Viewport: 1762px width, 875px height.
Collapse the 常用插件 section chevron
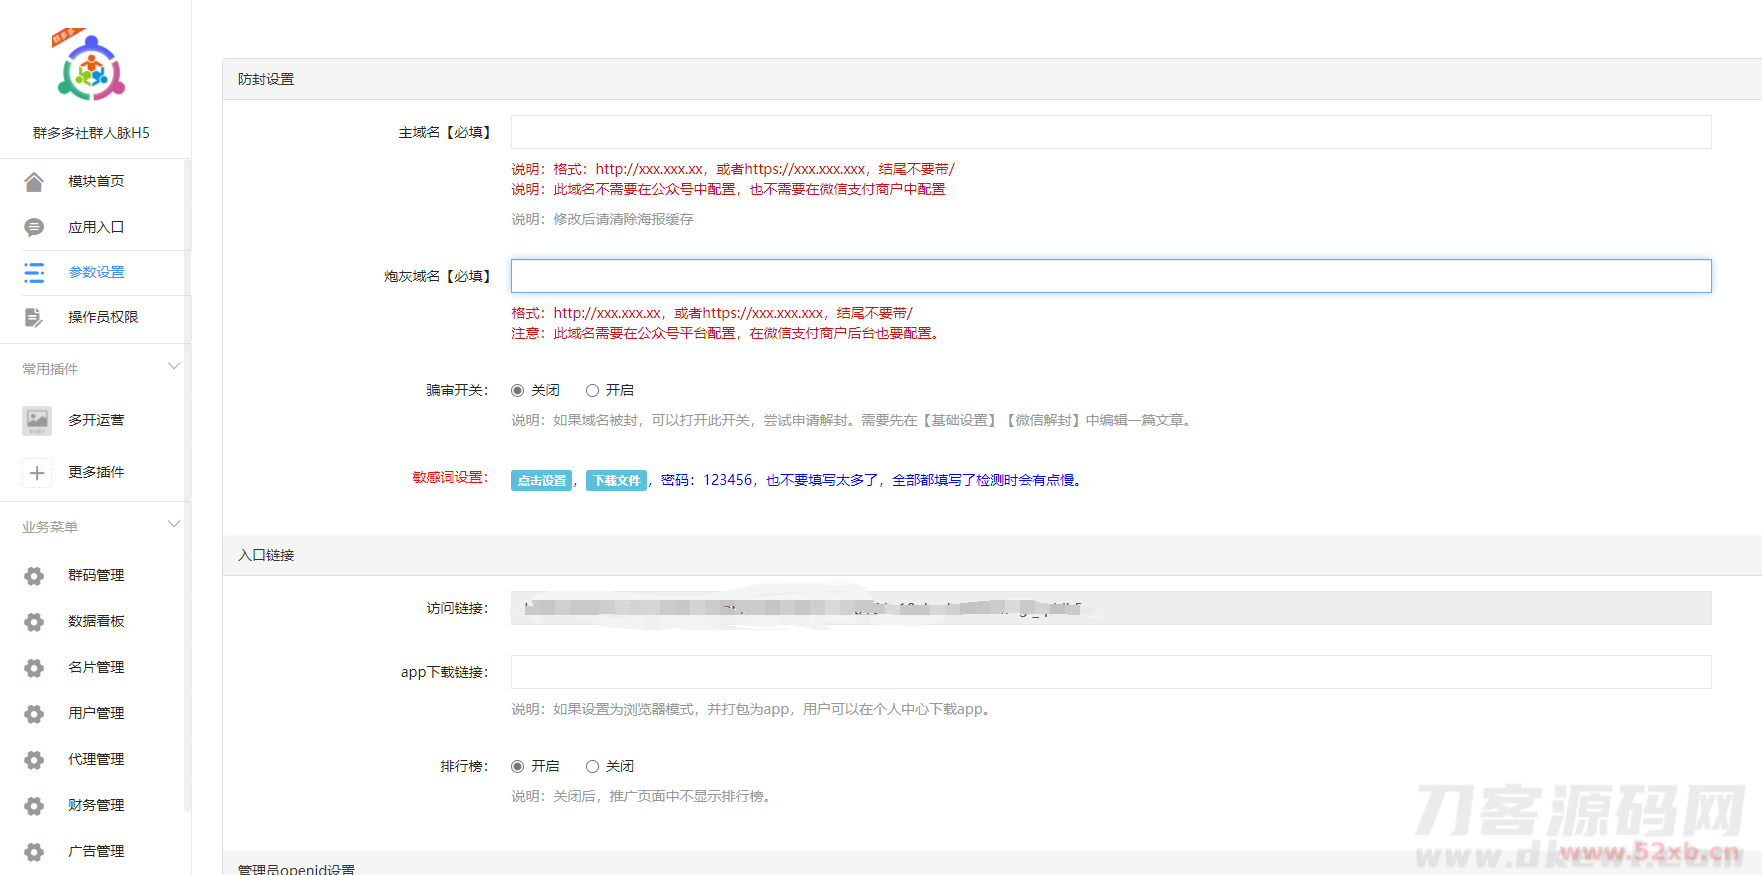click(174, 366)
